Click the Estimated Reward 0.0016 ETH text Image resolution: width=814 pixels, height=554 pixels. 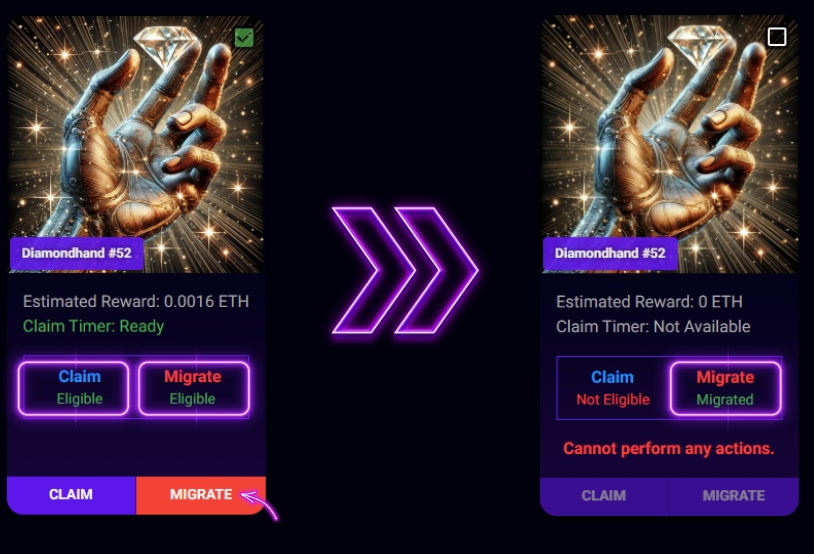[x=136, y=302]
